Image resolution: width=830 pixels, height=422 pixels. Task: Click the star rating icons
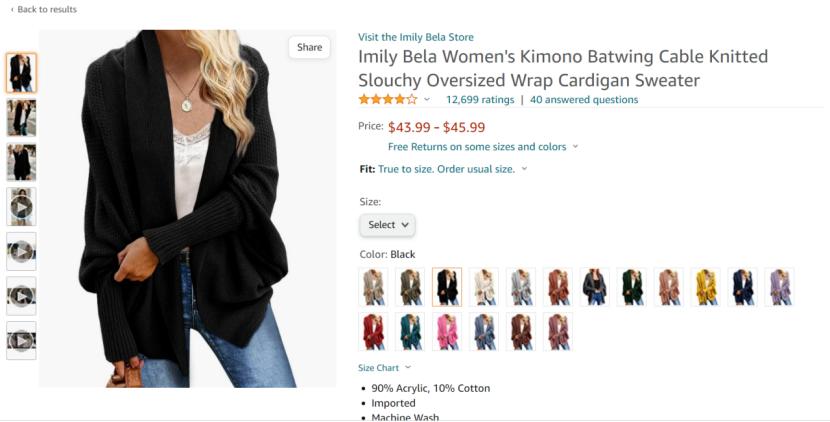[388, 100]
